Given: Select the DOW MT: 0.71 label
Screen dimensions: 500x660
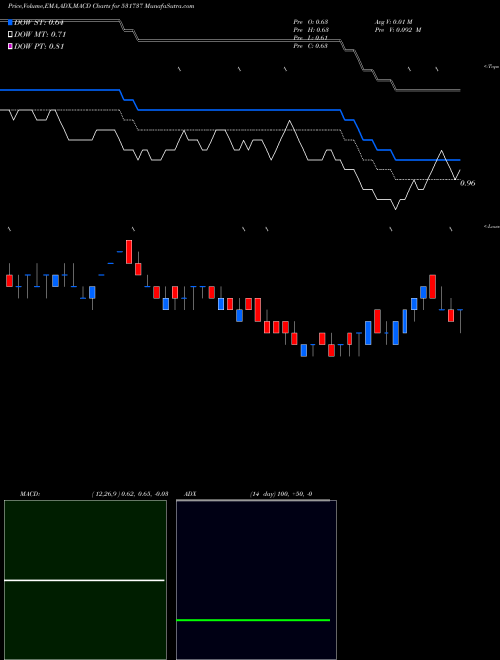Looking at the screenshot, I should [40, 34].
